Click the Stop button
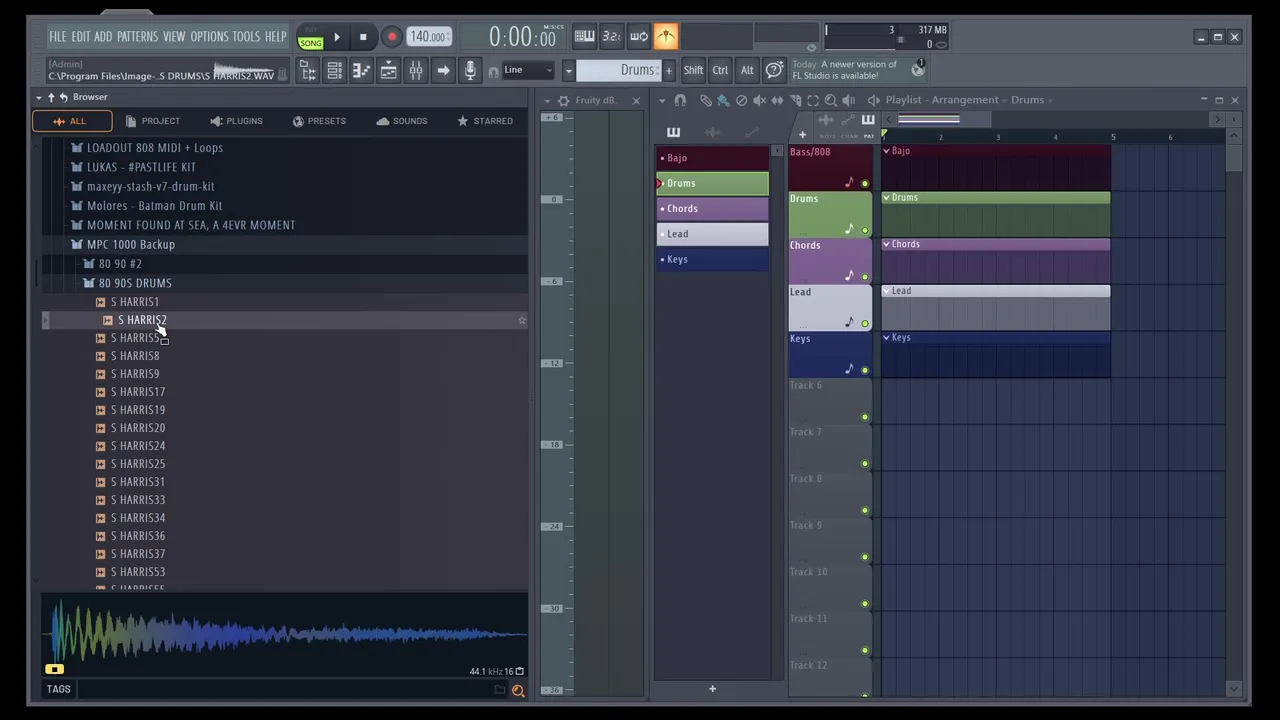The width and height of the screenshot is (1280, 720). click(x=363, y=38)
